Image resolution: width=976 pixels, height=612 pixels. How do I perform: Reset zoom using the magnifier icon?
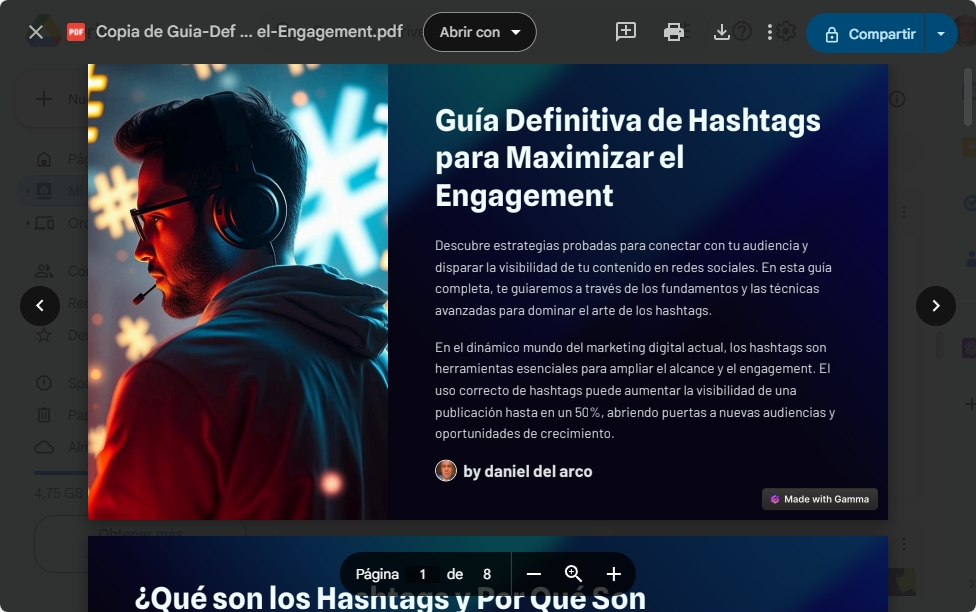pyautogui.click(x=574, y=574)
